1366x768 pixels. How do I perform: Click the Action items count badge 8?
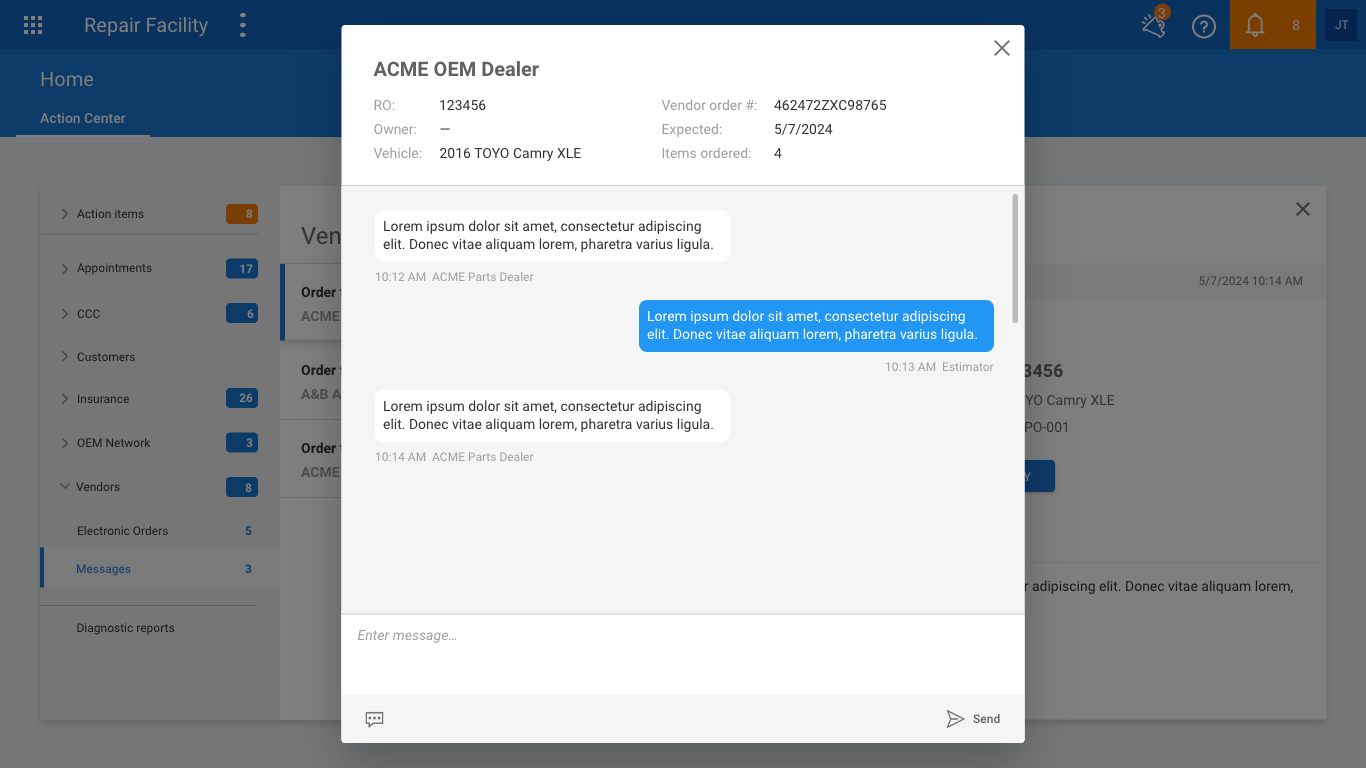(x=242, y=214)
